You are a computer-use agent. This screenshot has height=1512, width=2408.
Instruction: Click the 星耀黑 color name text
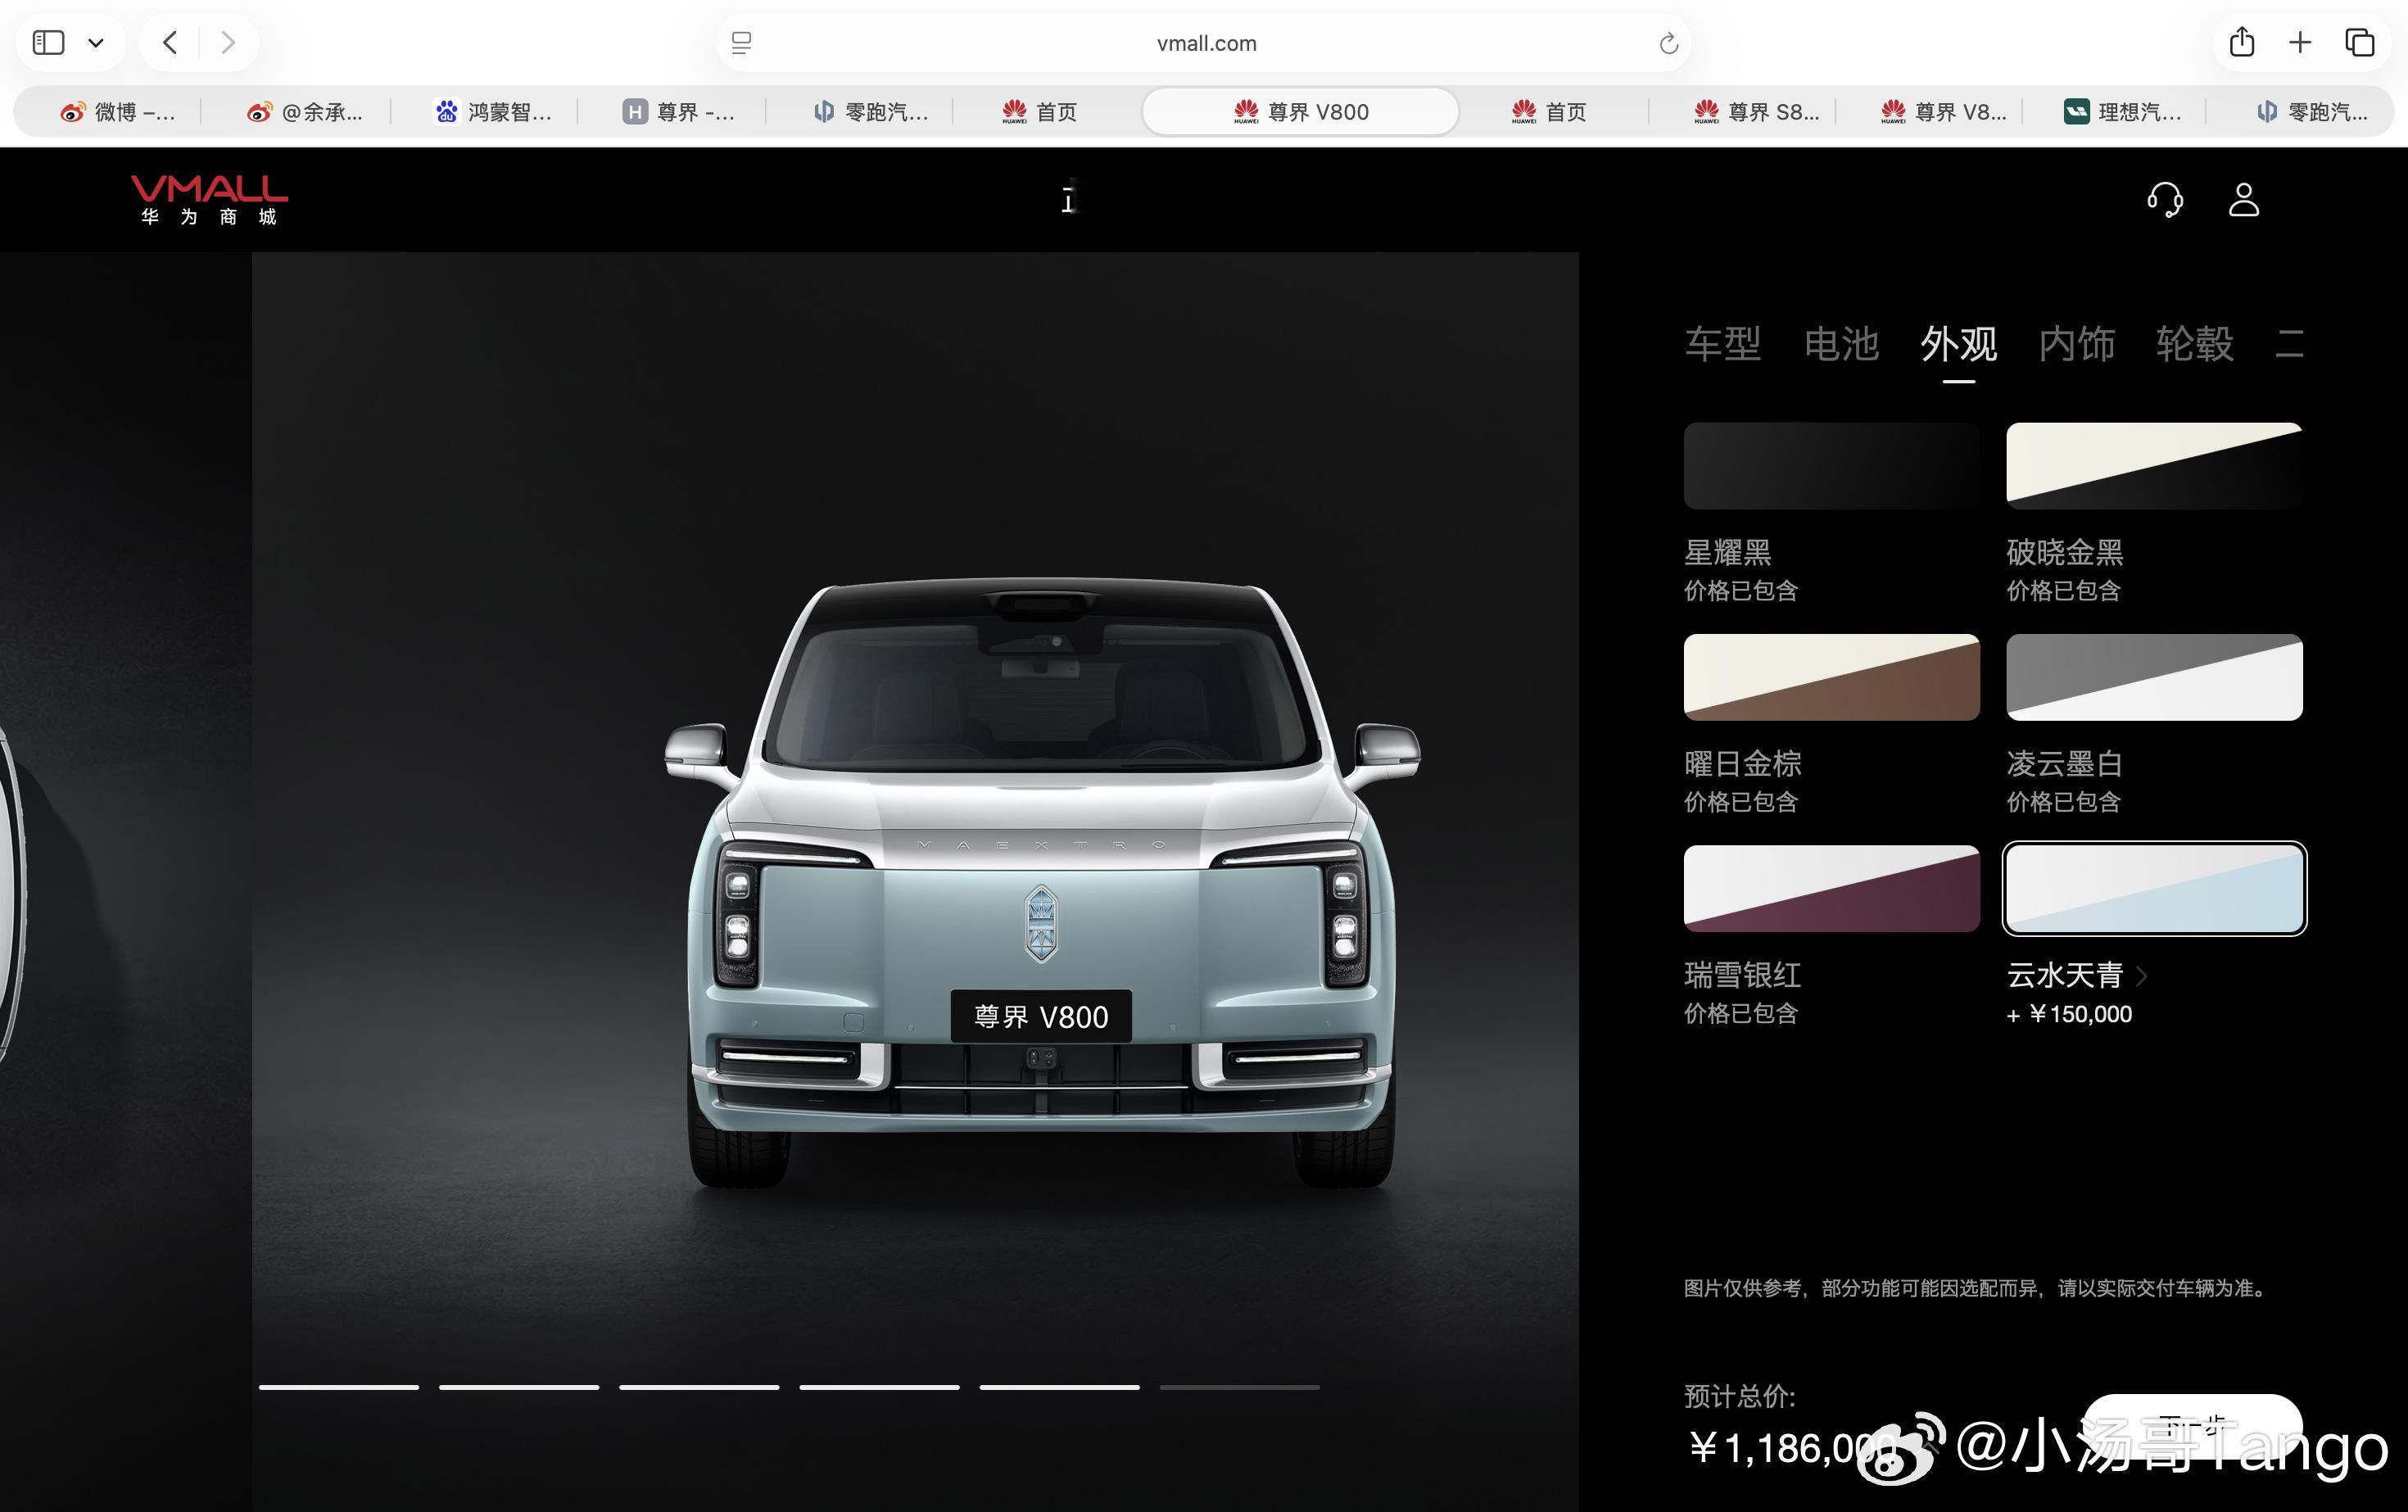click(1727, 552)
